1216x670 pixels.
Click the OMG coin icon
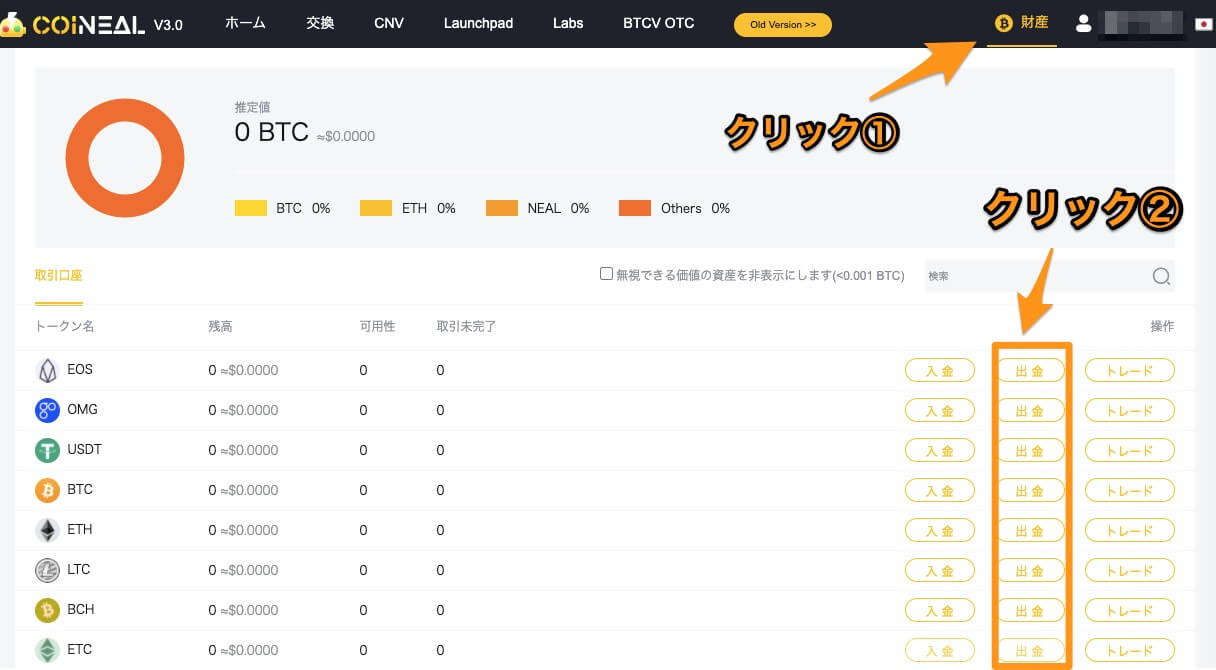point(47,410)
